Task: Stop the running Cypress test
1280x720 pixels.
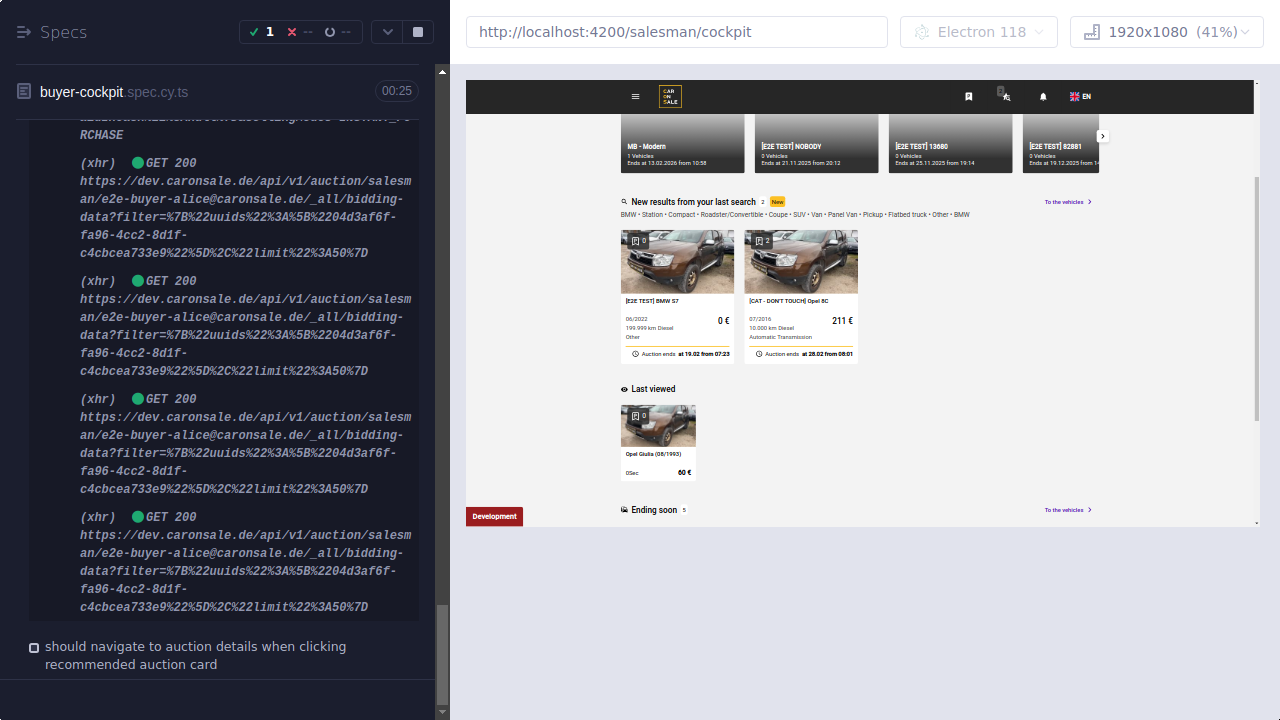Action: [416, 31]
